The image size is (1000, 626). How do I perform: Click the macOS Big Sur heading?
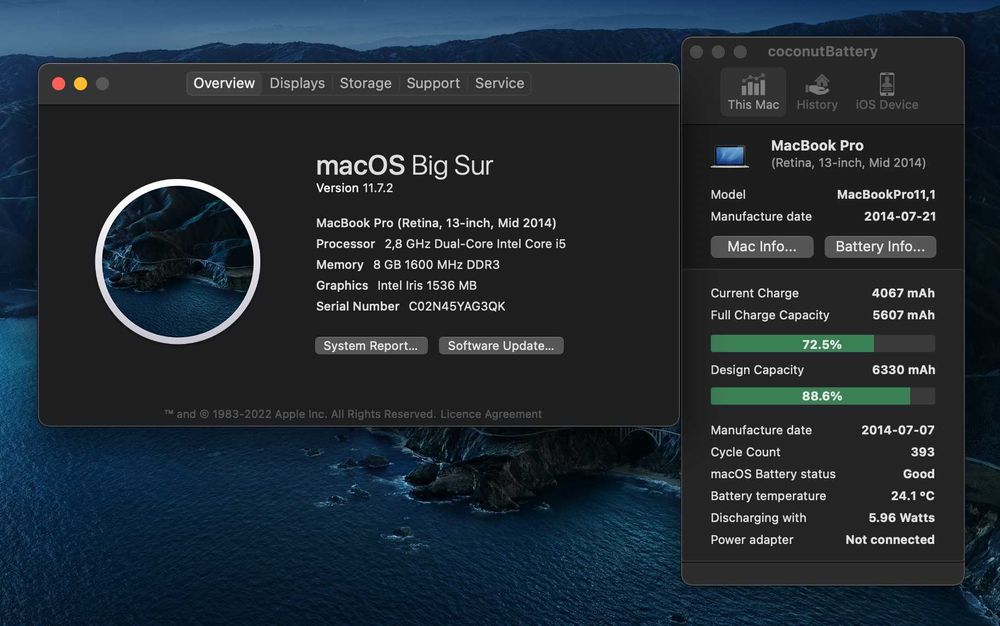(x=404, y=166)
